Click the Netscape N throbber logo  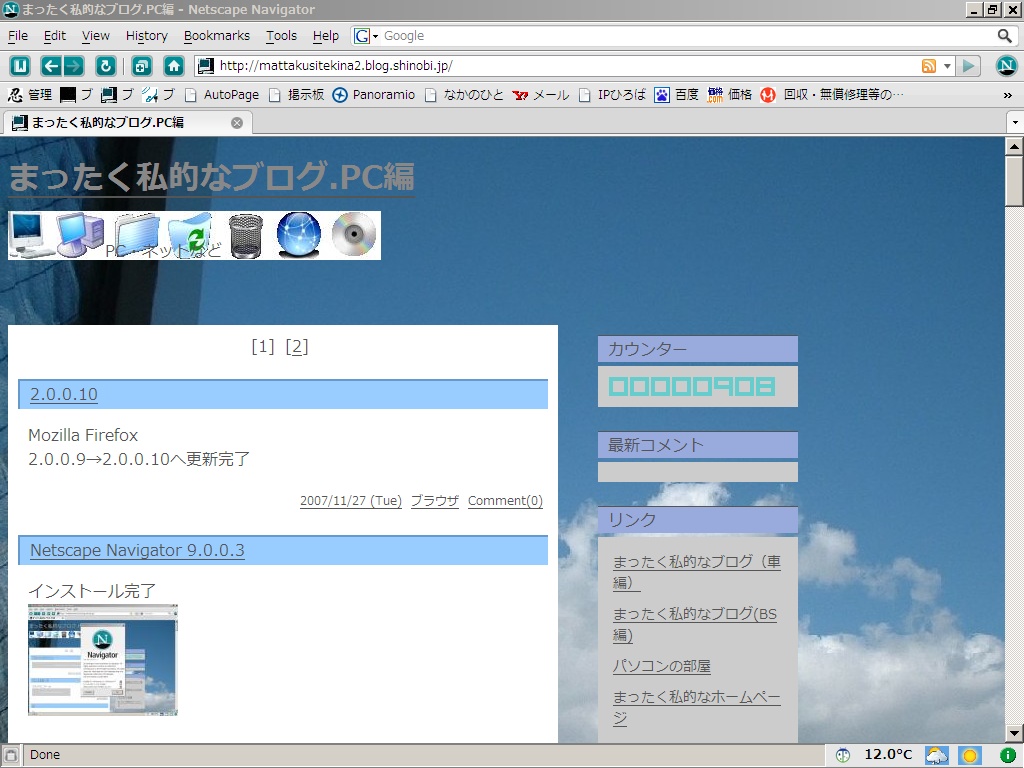(x=1006, y=66)
